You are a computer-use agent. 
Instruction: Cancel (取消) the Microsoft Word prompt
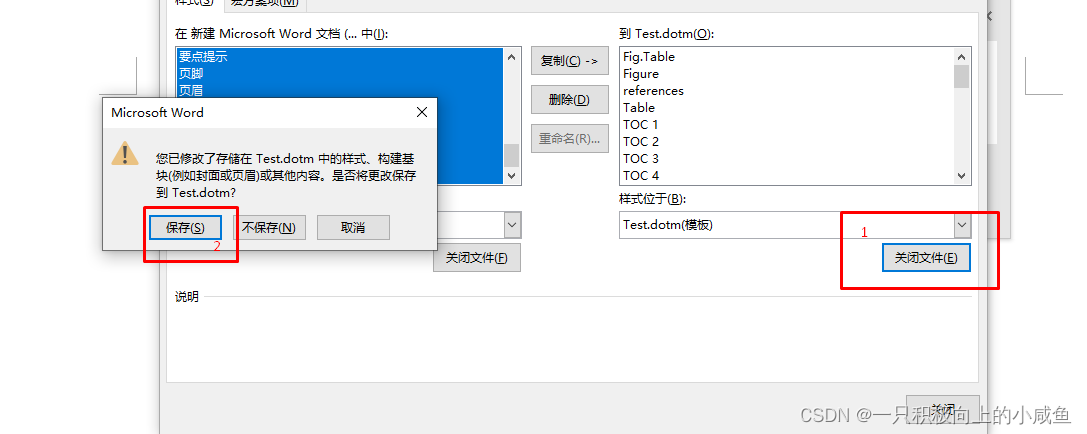coord(353,227)
